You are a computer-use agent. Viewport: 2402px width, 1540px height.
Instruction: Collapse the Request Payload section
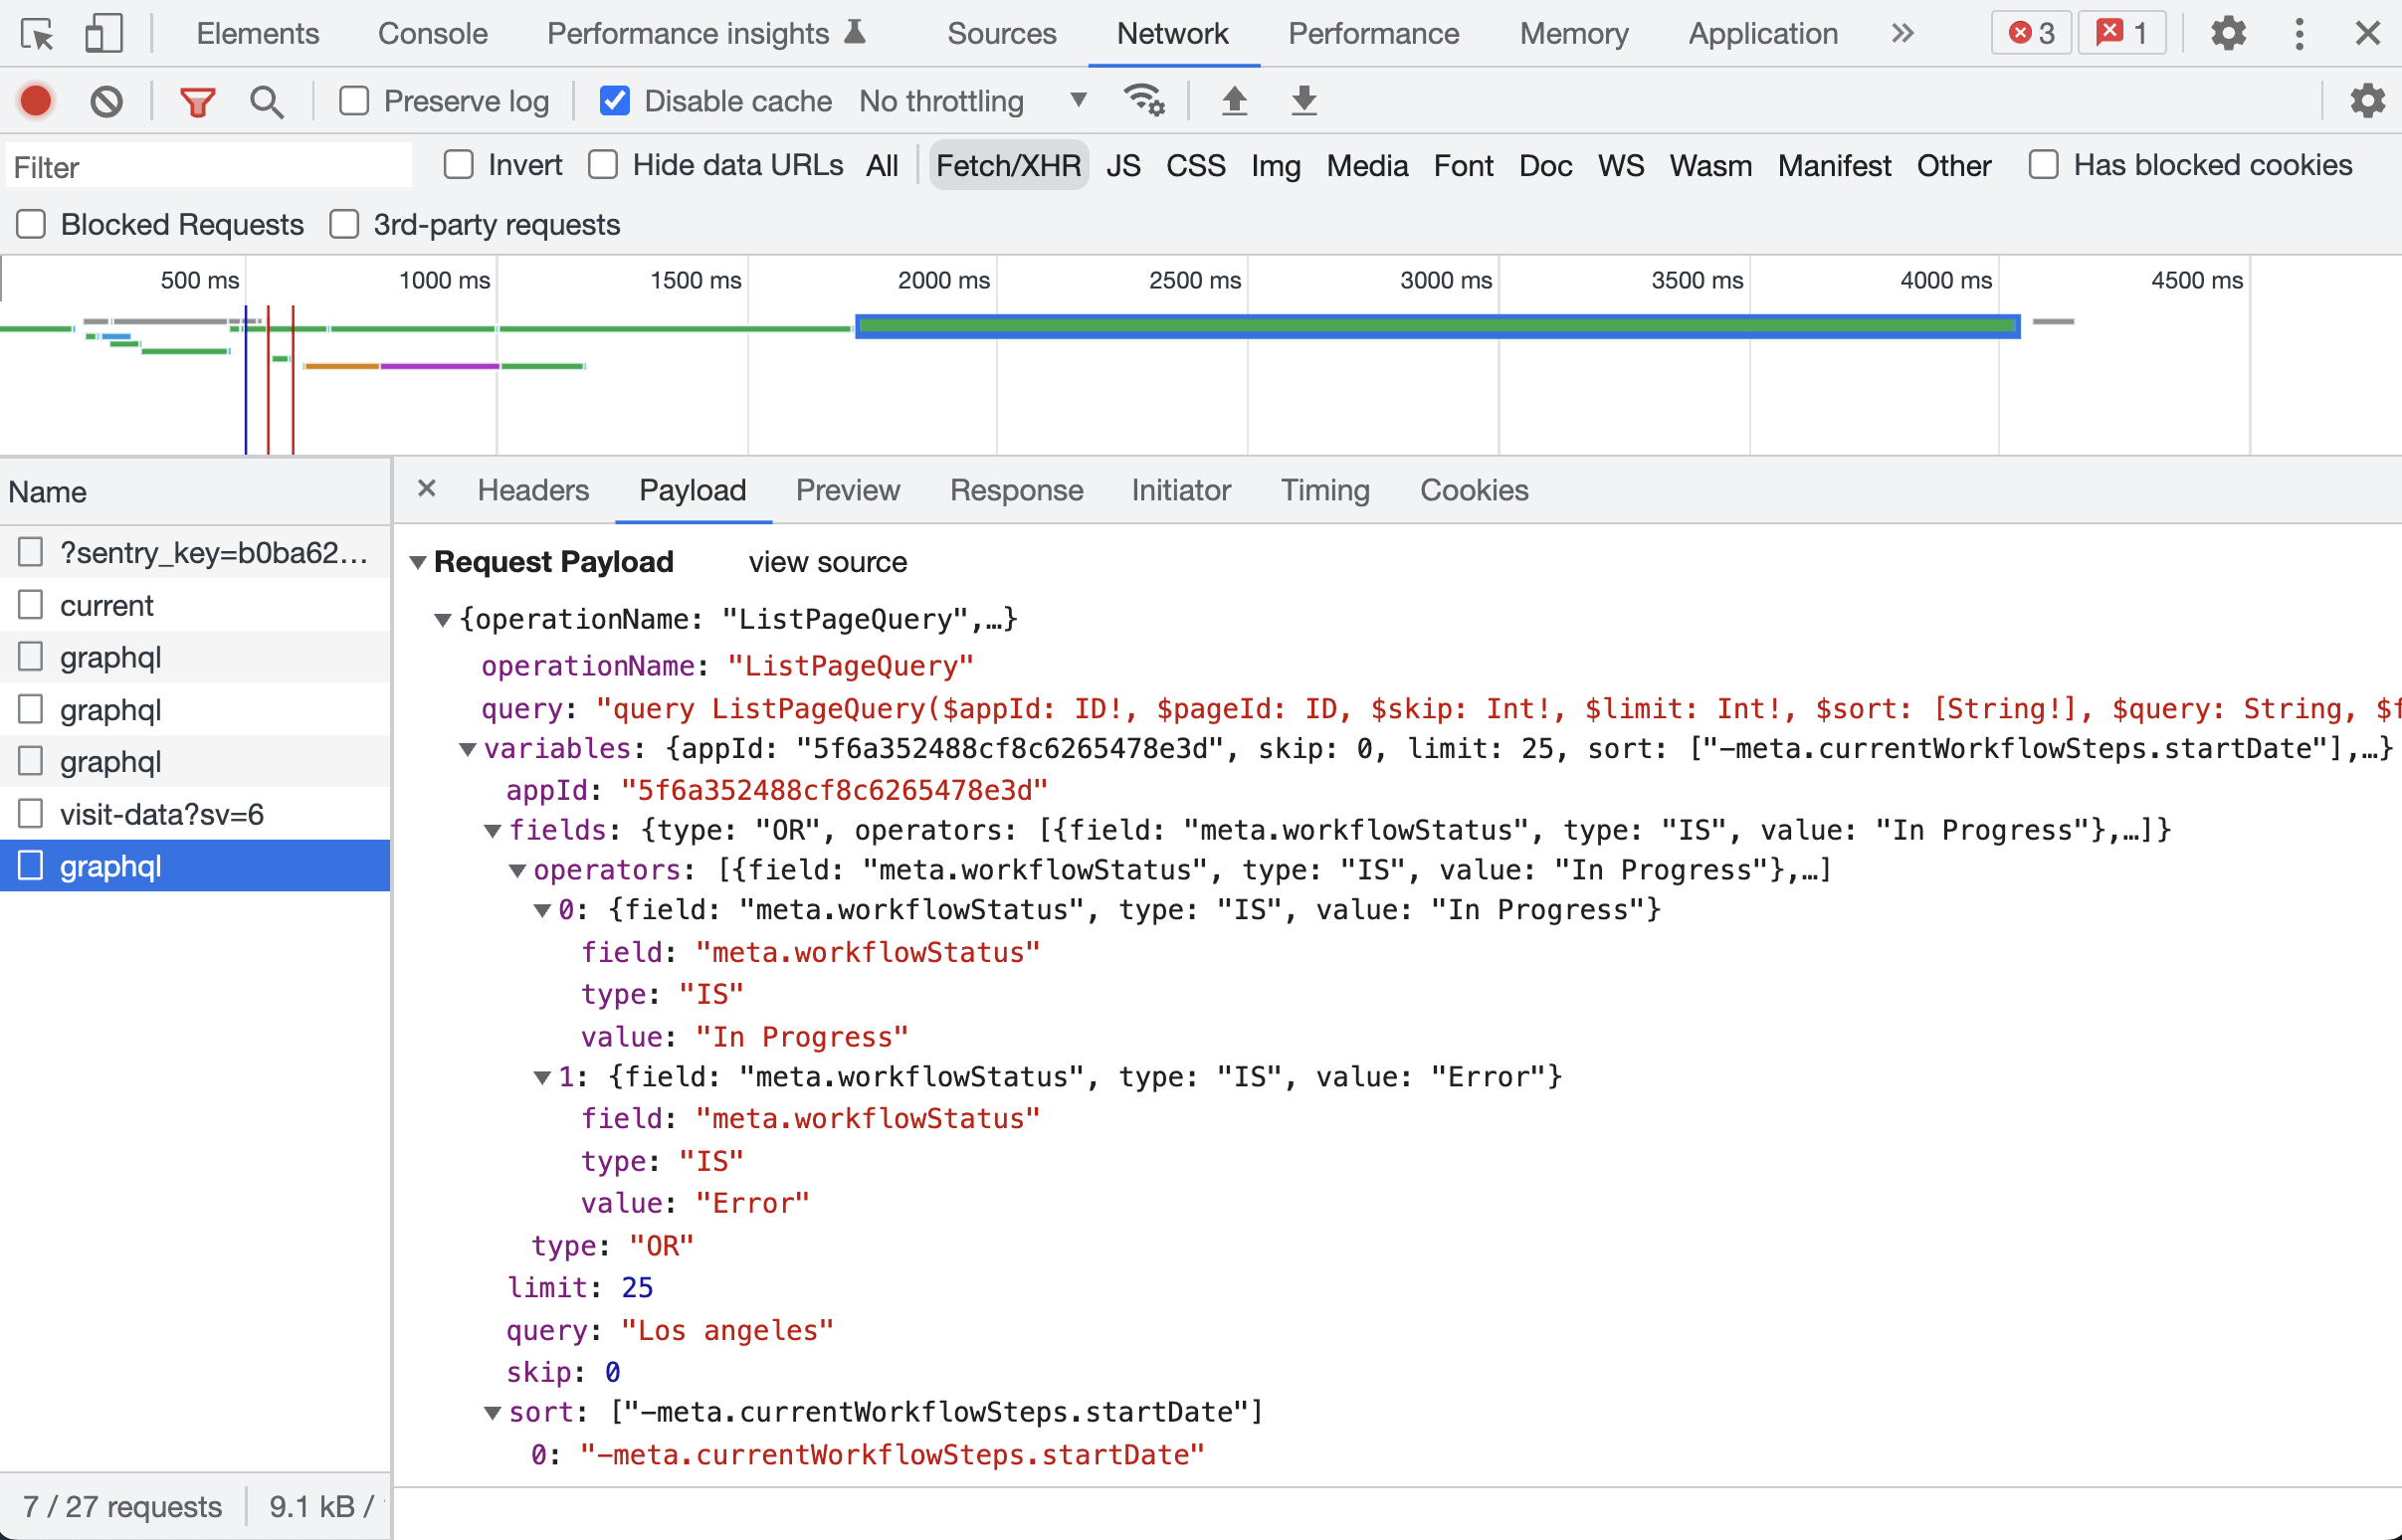(x=419, y=563)
